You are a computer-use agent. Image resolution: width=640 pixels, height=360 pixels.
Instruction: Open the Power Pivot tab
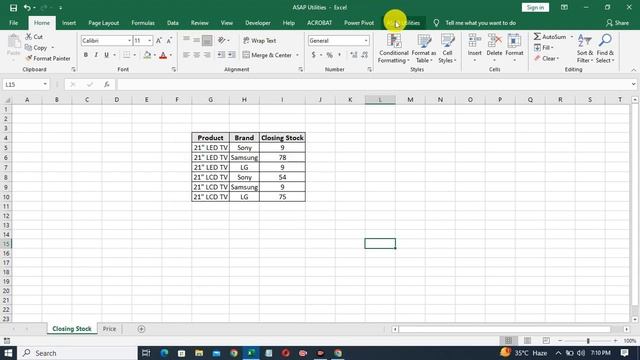click(x=359, y=23)
